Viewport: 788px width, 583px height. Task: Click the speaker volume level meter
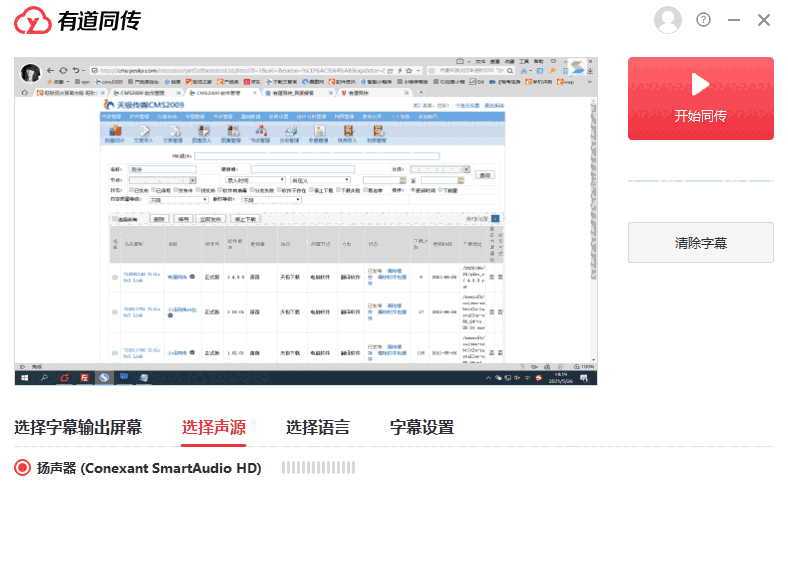click(318, 468)
